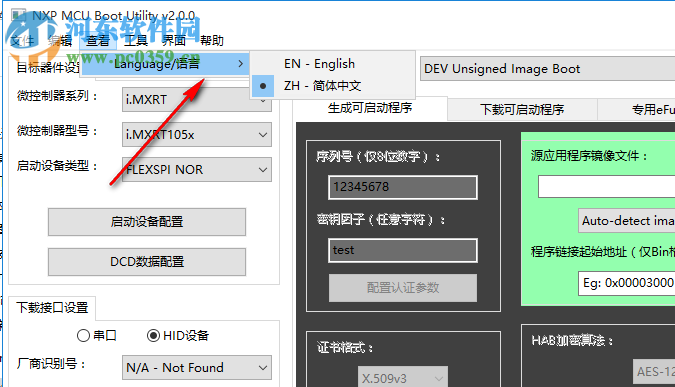Open the 编辑 menu
This screenshot has height=387, width=675.
coord(60,41)
